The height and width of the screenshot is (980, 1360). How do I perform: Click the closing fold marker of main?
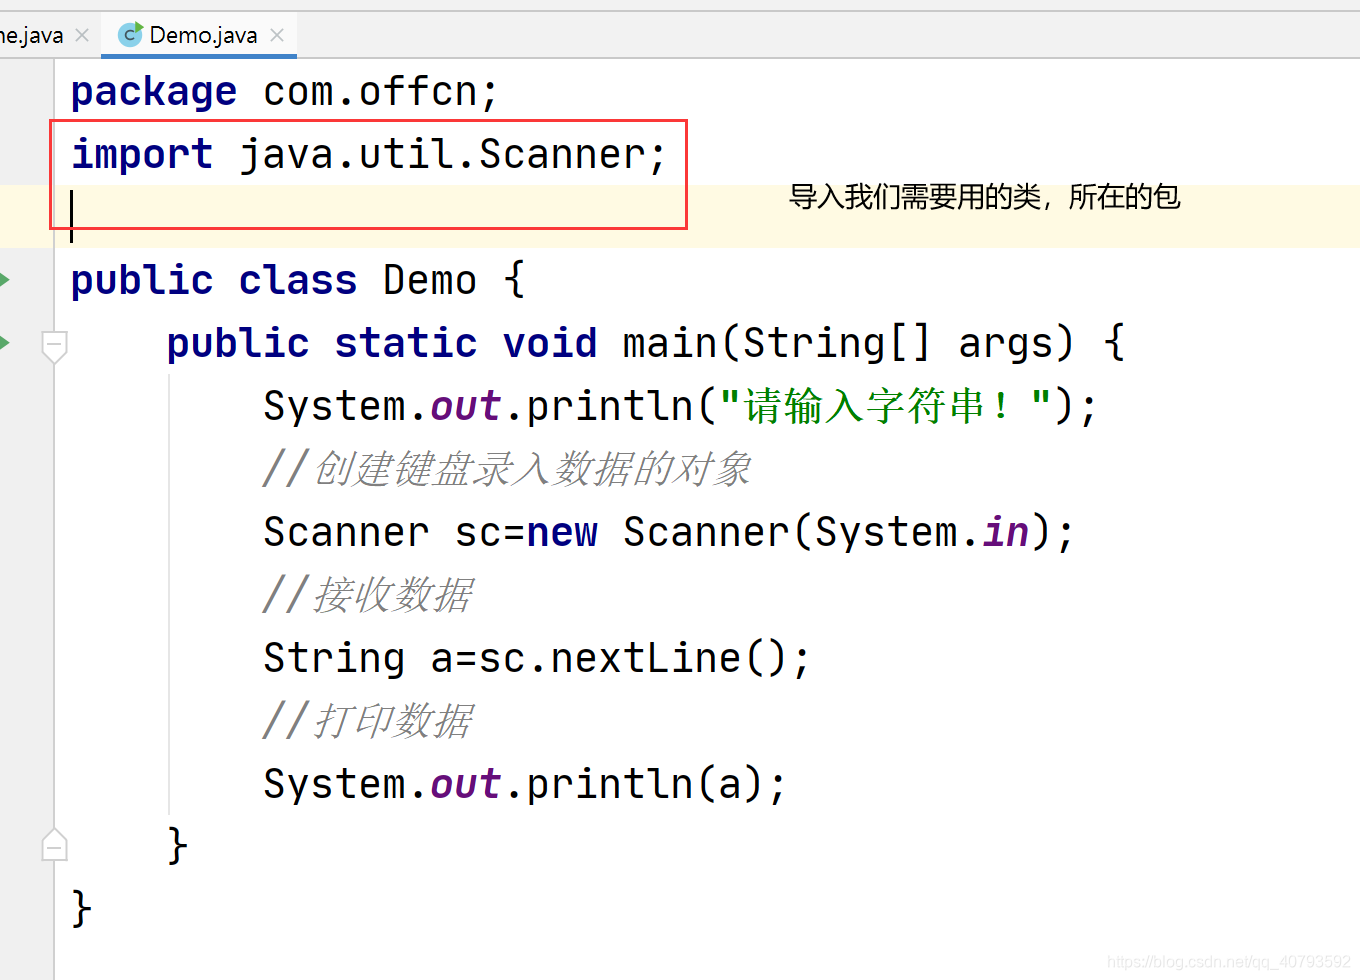click(54, 846)
